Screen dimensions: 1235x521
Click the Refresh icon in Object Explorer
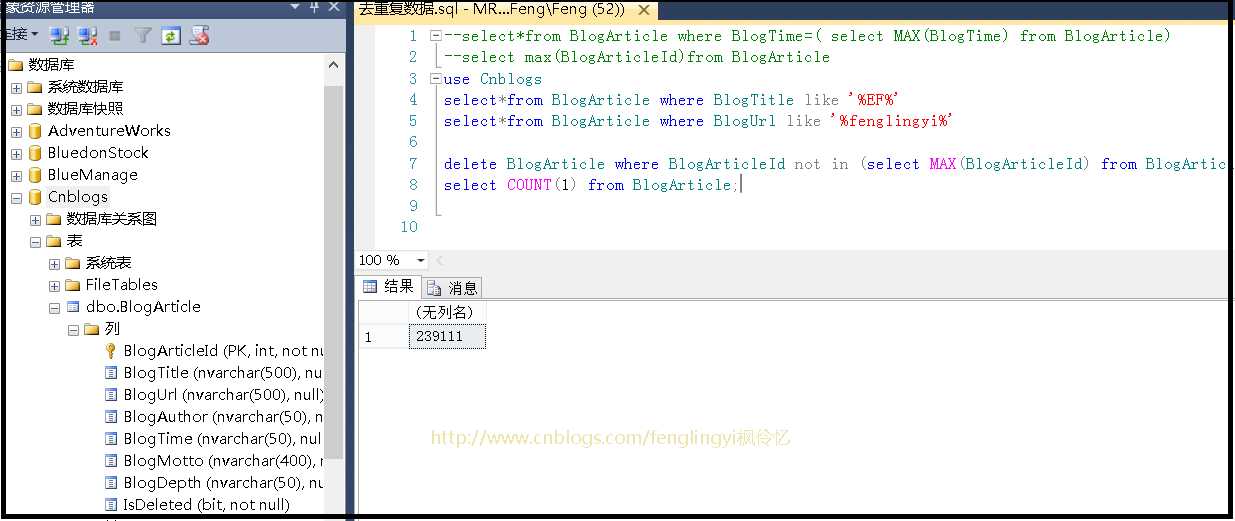(x=171, y=35)
